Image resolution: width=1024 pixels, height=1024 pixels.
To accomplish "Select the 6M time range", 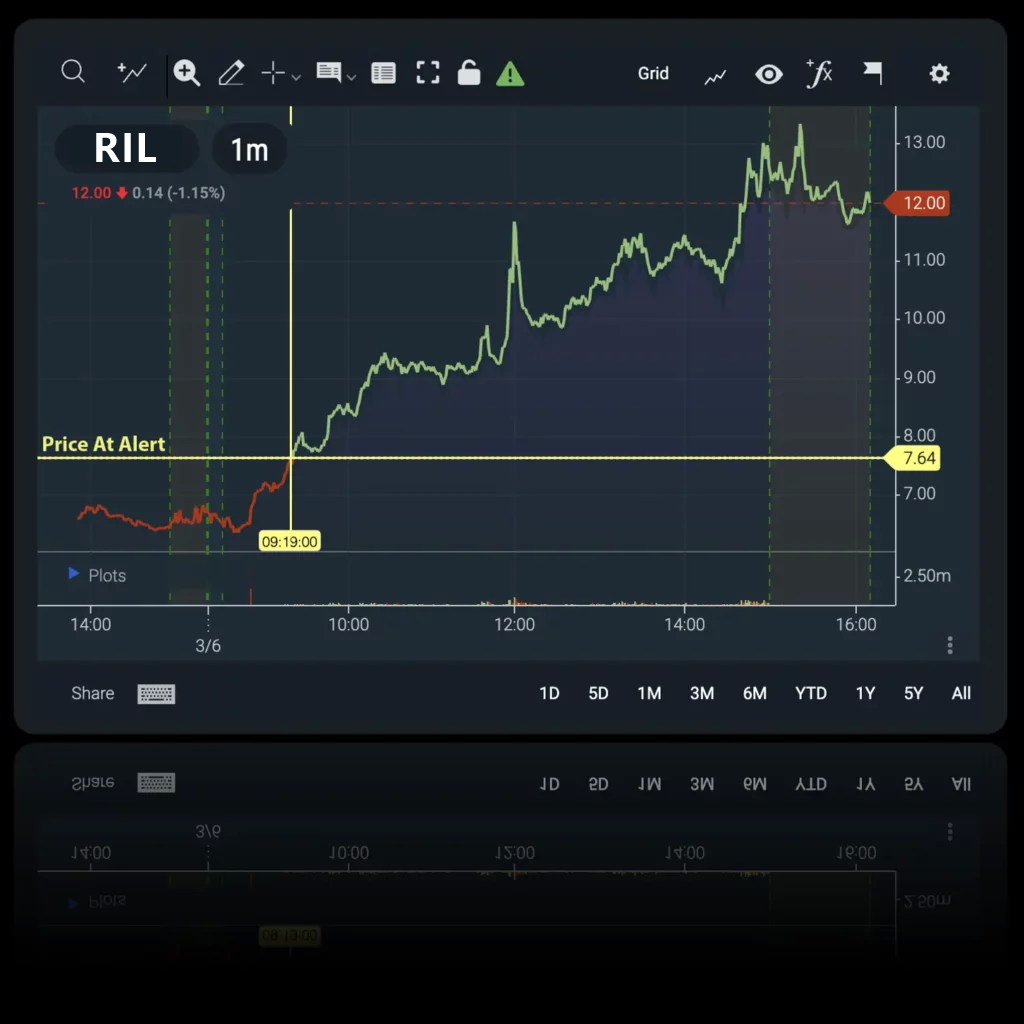I will click(755, 693).
